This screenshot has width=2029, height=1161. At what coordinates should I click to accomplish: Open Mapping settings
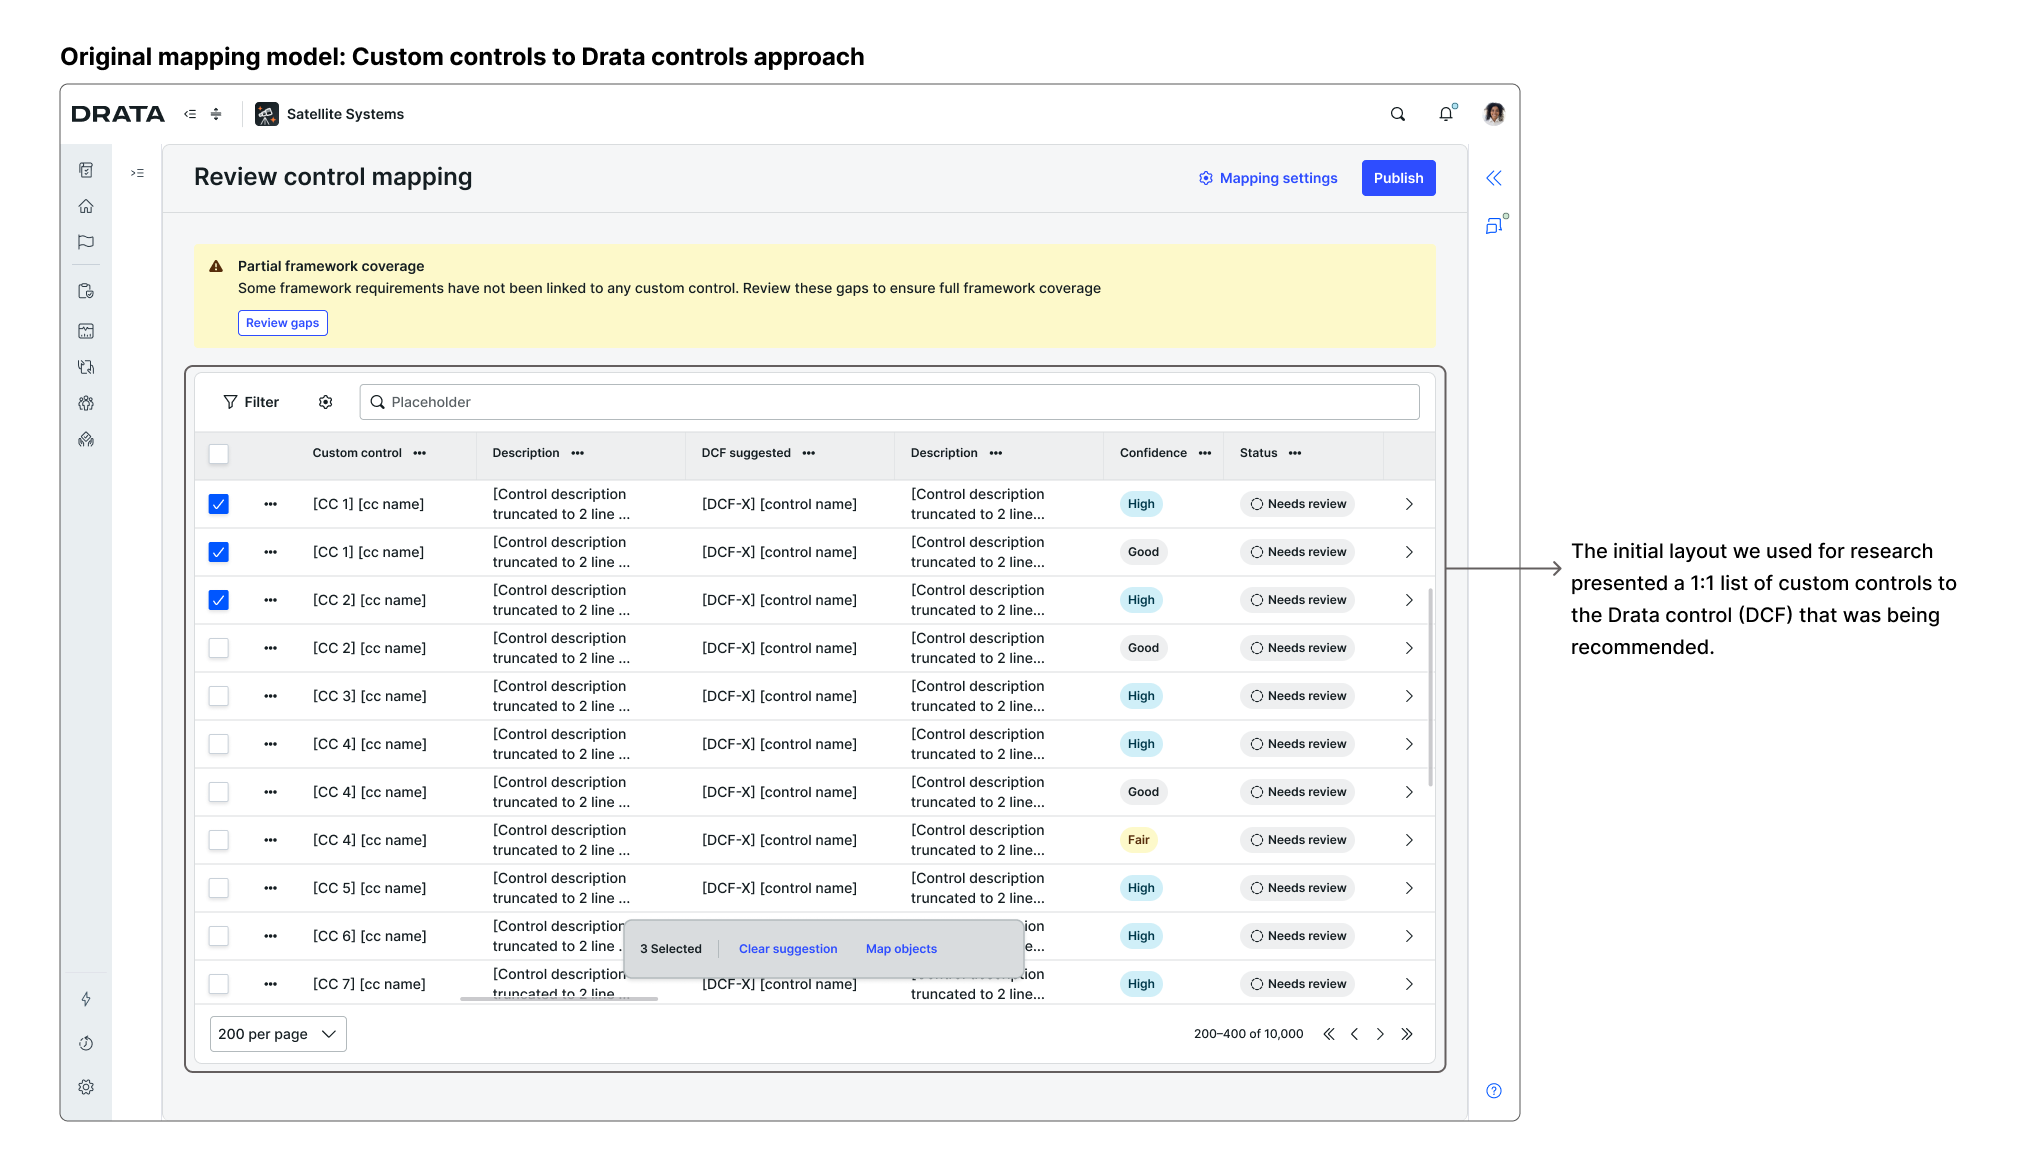pos(1268,178)
